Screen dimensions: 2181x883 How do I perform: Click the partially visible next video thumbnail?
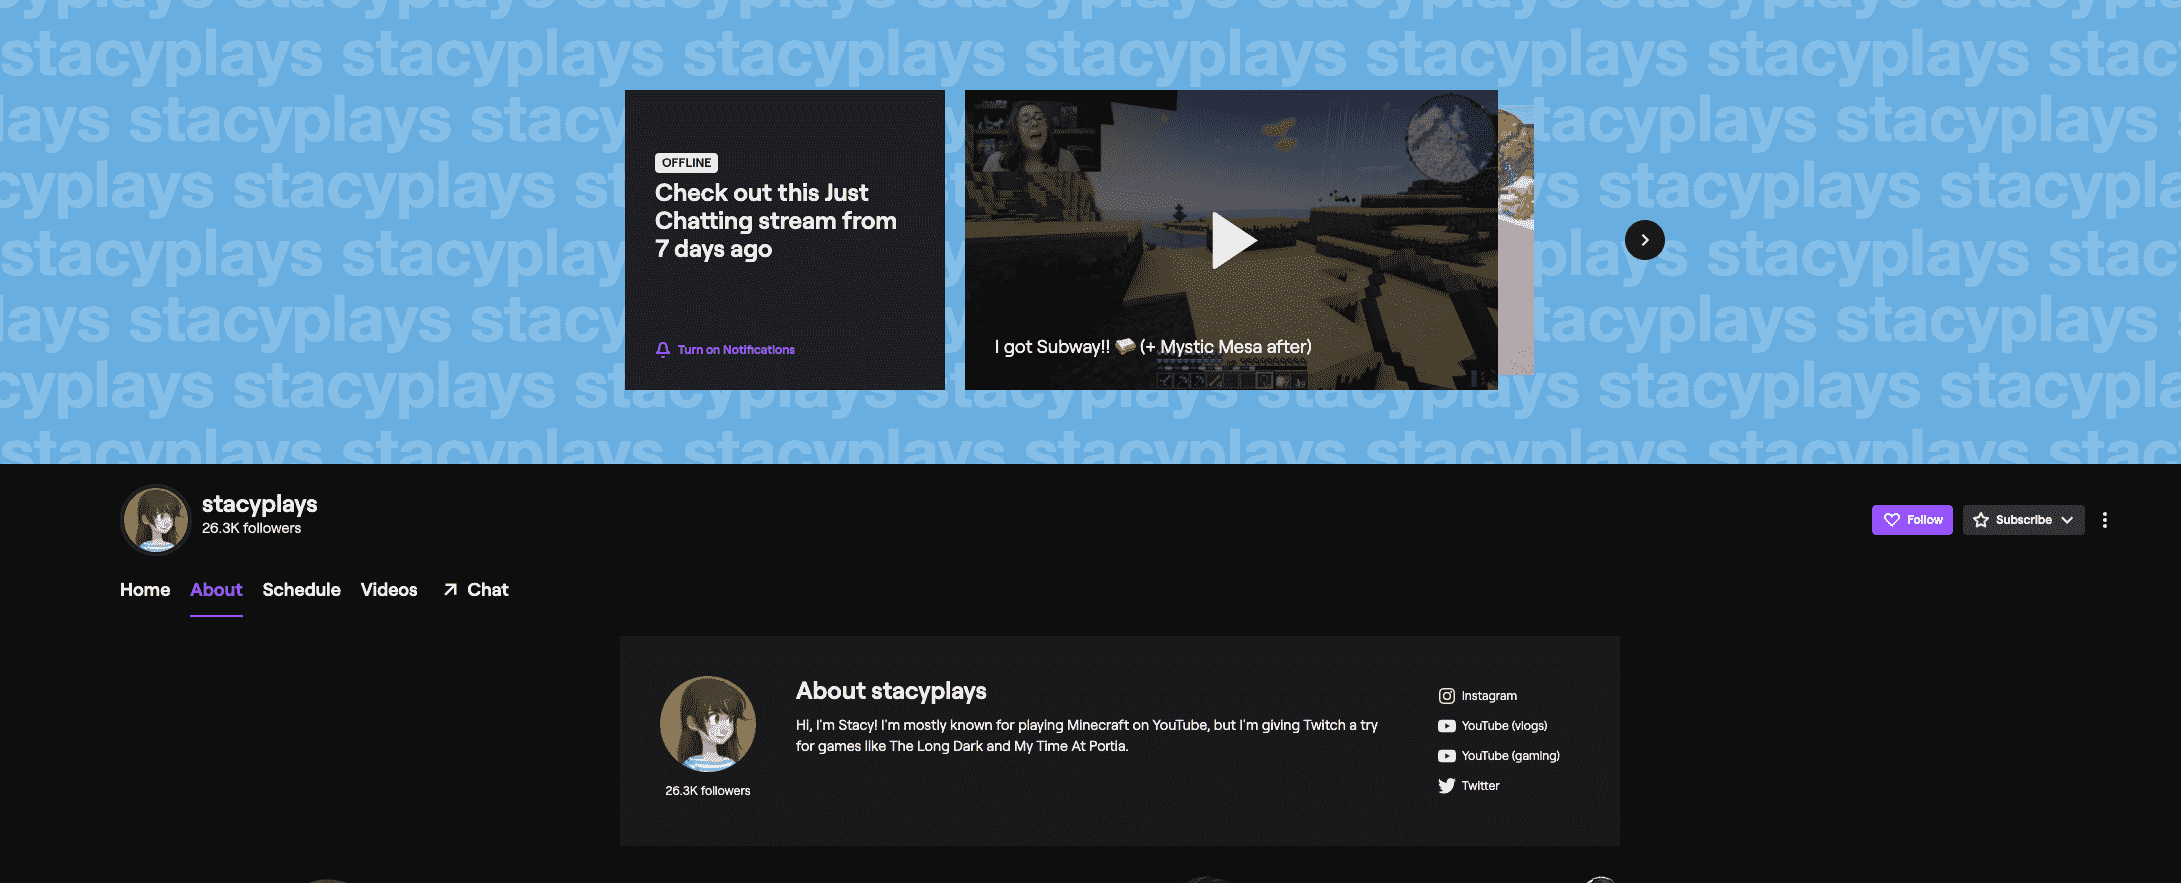[x=1516, y=240]
